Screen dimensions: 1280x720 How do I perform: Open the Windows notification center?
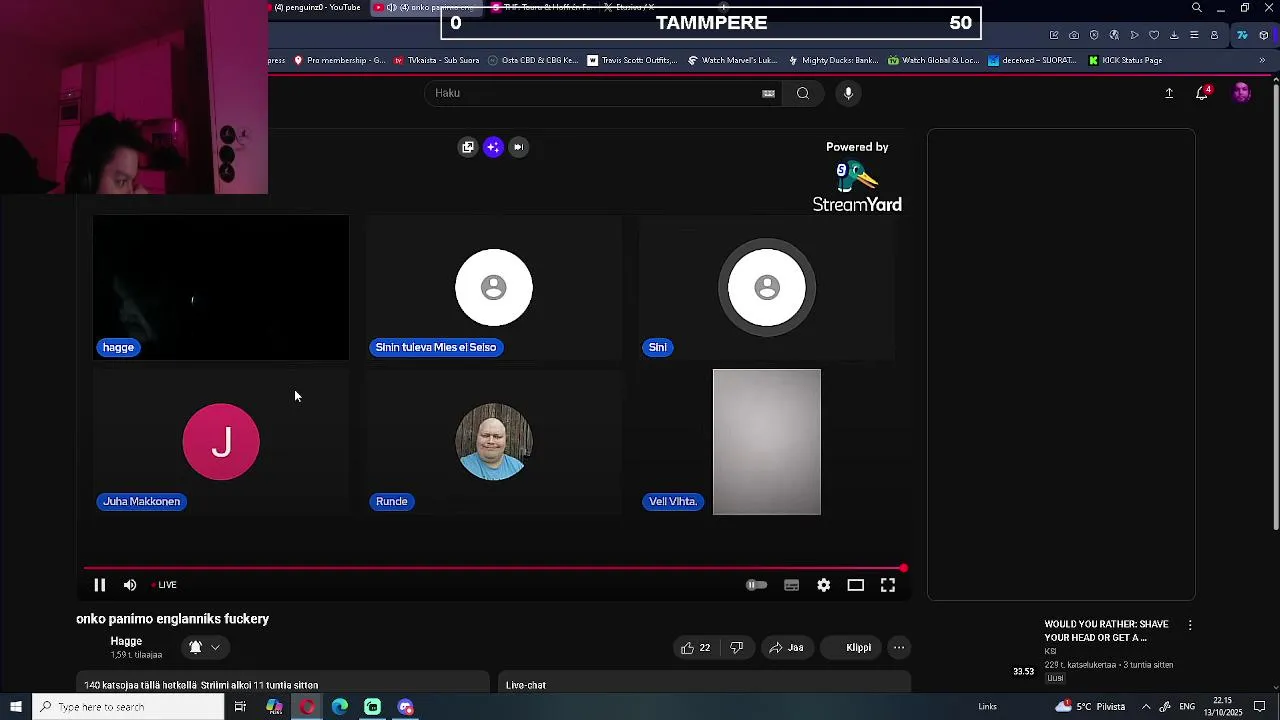coord(1260,707)
